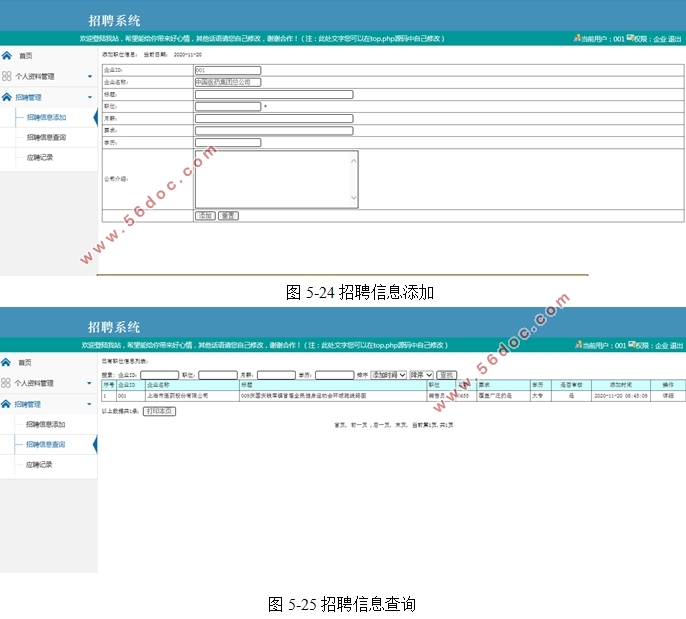686x619 pixels.
Task: Click the 企业ID search box above the table
Action: [x=159, y=375]
